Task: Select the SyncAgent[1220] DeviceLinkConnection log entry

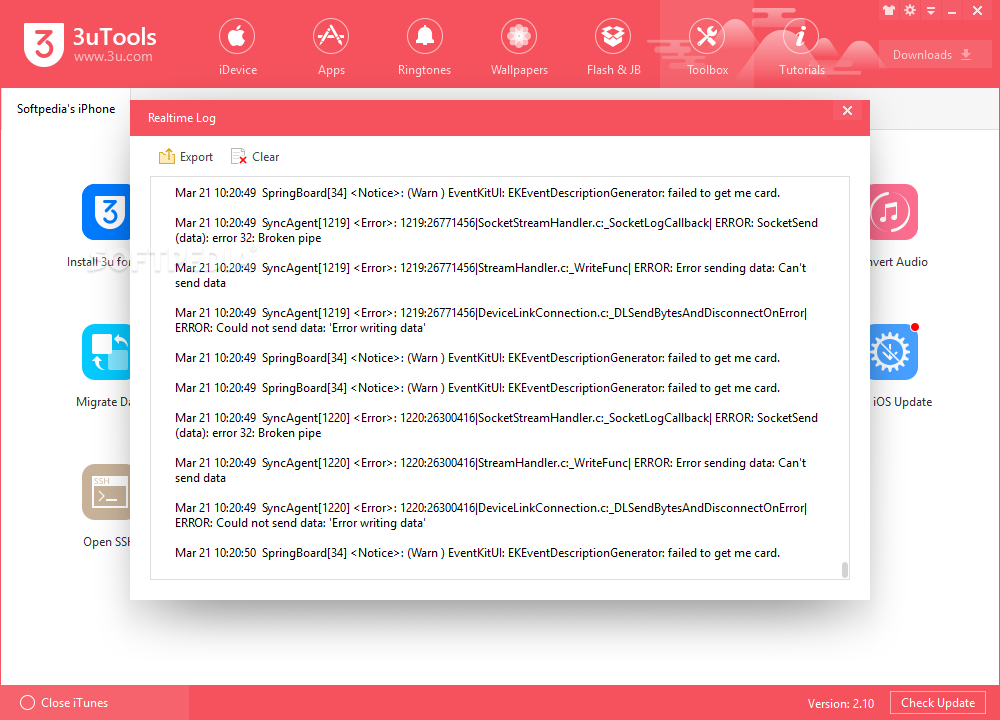Action: [x=491, y=515]
